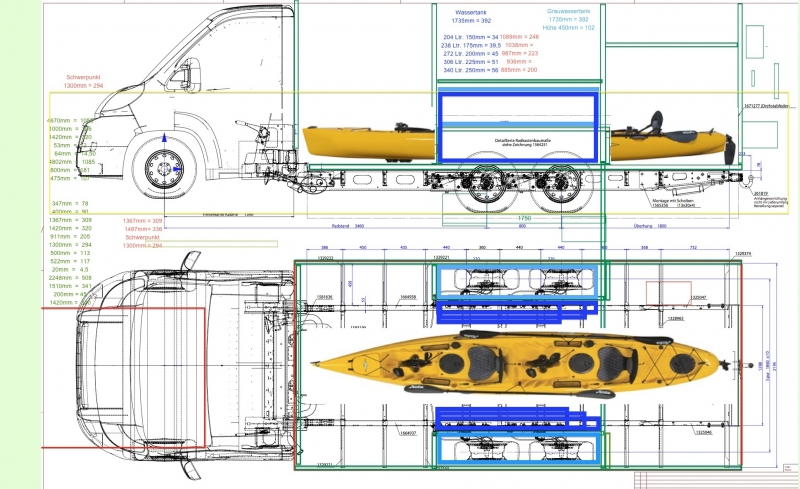Select the green '500mm = 113' entry
The image size is (800, 489).
click(70, 253)
